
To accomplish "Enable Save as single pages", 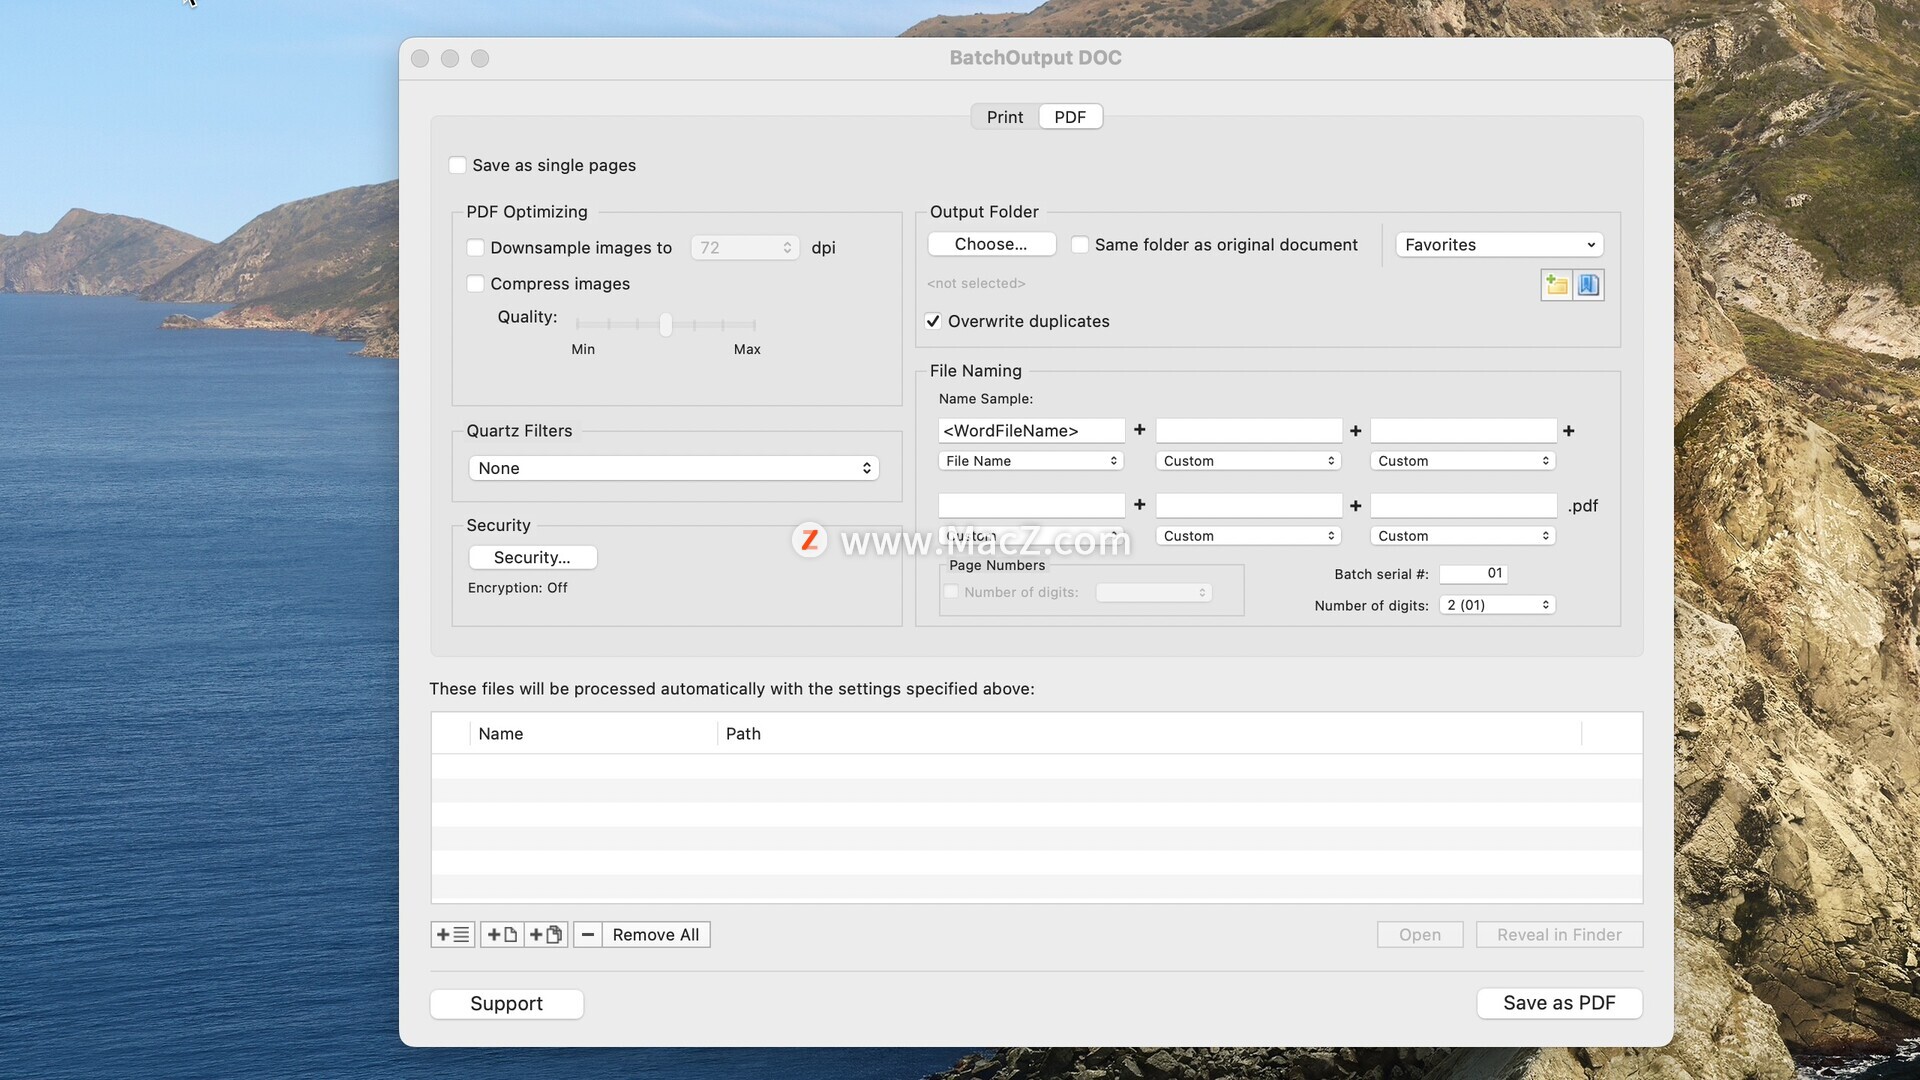I will click(x=457, y=165).
